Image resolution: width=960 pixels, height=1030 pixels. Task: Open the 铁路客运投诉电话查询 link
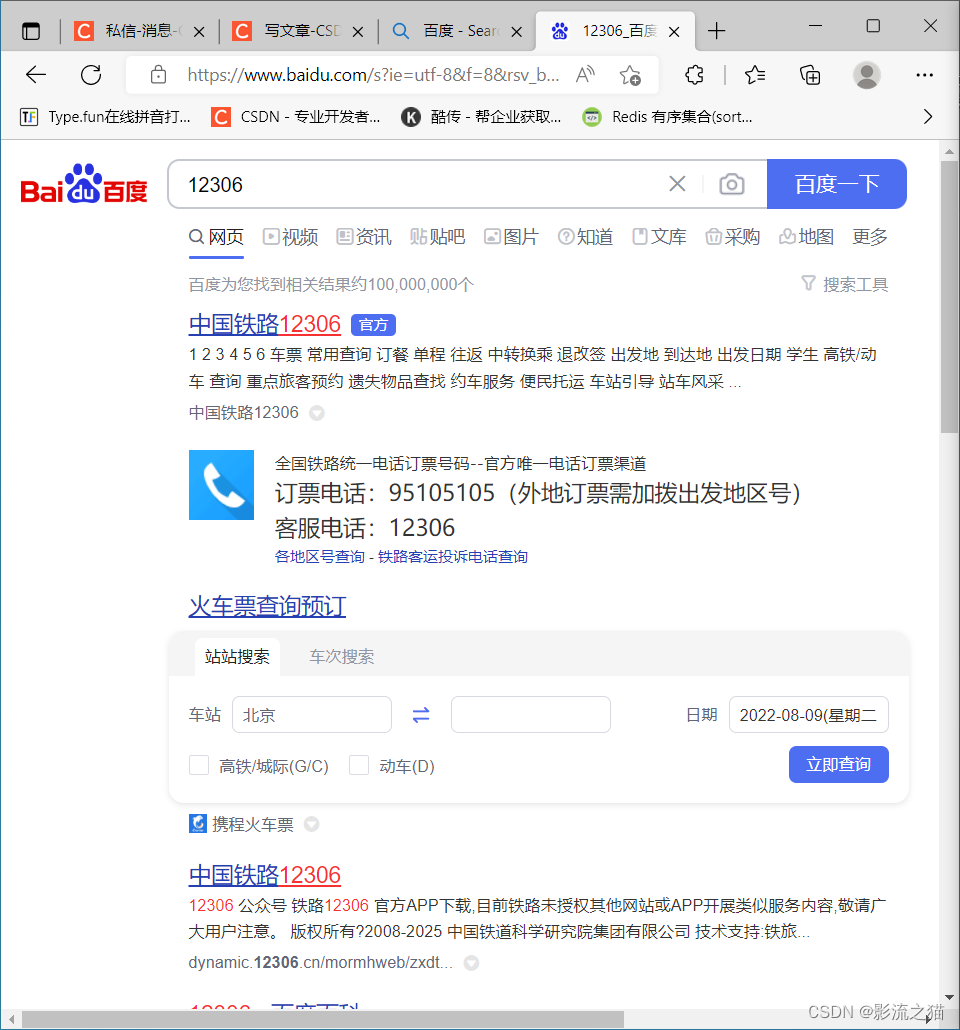453,556
